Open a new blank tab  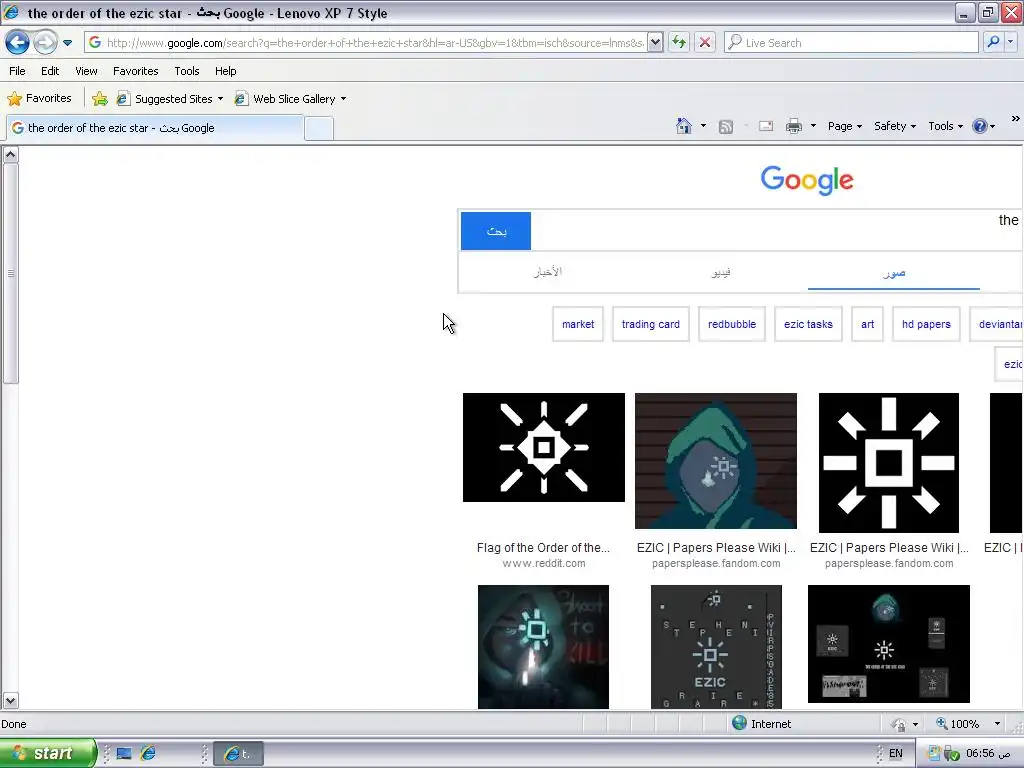coord(319,129)
